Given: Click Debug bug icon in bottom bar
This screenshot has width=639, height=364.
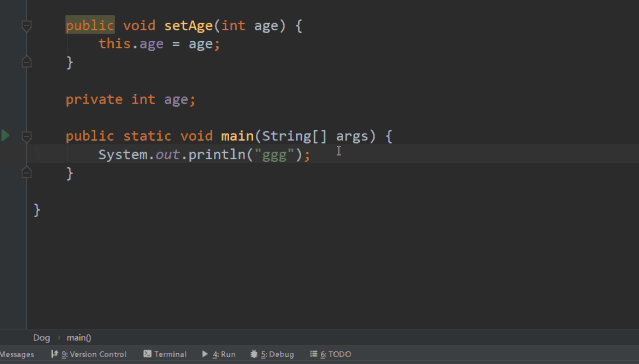Looking at the screenshot, I should [x=254, y=354].
